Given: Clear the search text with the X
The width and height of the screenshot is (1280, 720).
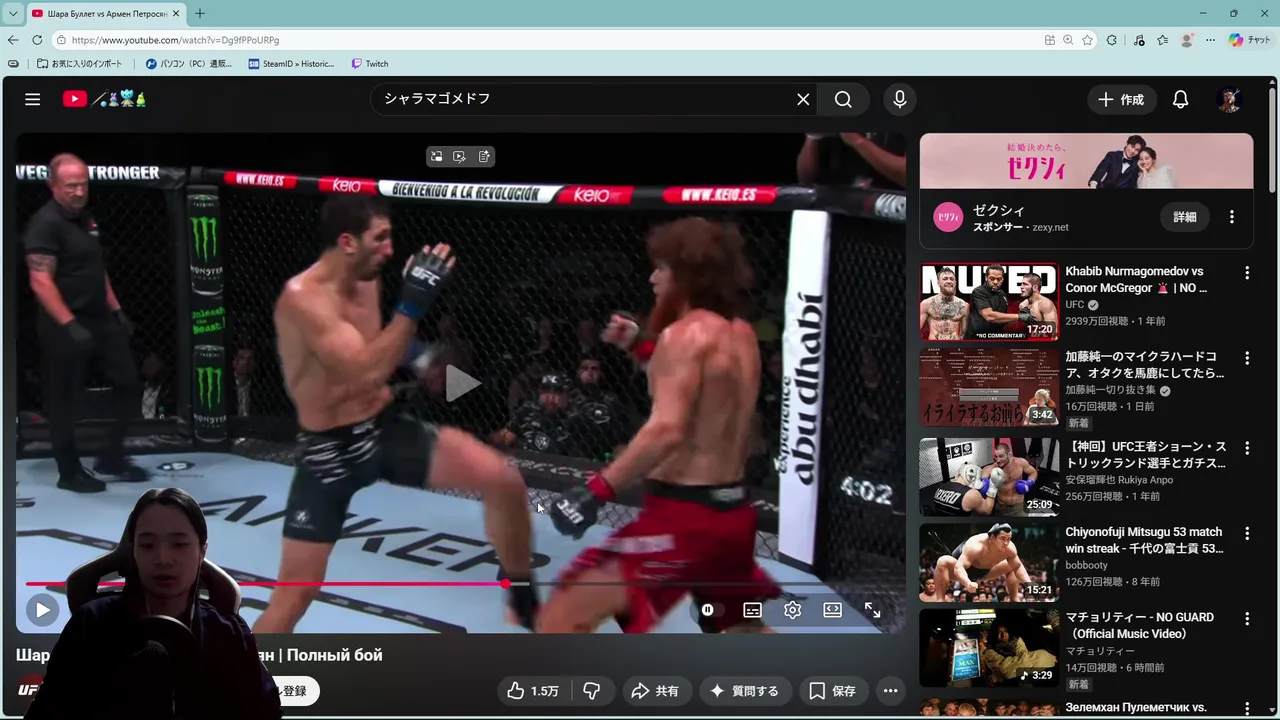Looking at the screenshot, I should click(803, 99).
